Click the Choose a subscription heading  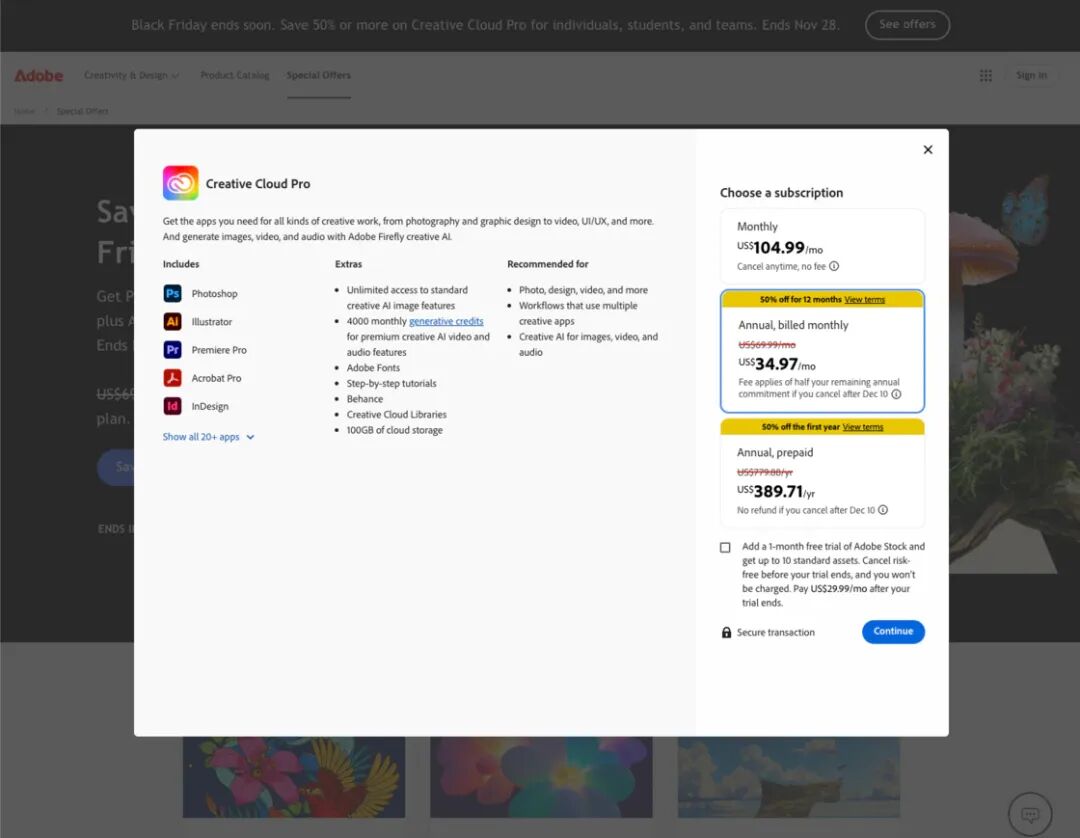(781, 193)
